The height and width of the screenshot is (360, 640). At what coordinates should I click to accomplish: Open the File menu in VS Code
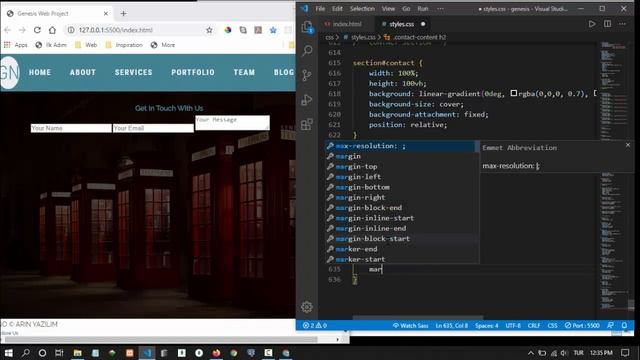[x=320, y=9]
